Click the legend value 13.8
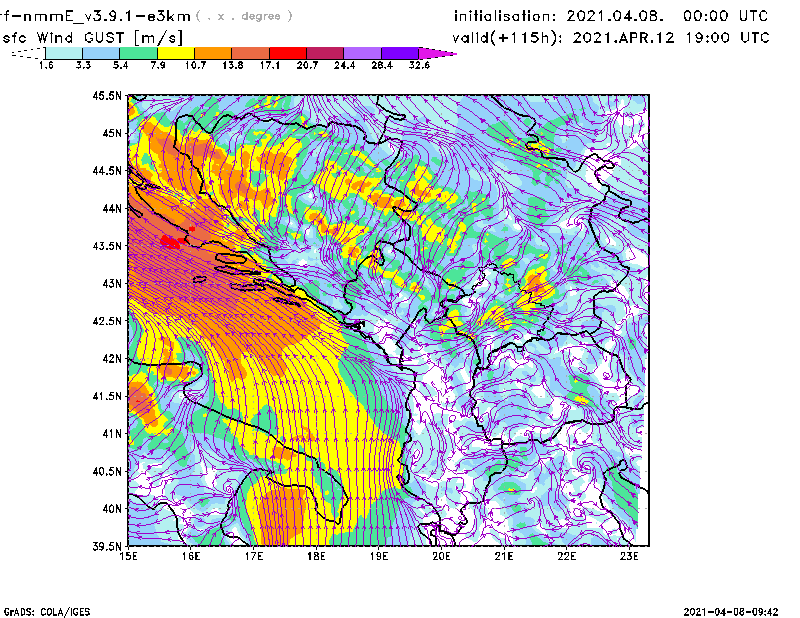Image resolution: width=800 pixels, height=618 pixels. click(232, 65)
